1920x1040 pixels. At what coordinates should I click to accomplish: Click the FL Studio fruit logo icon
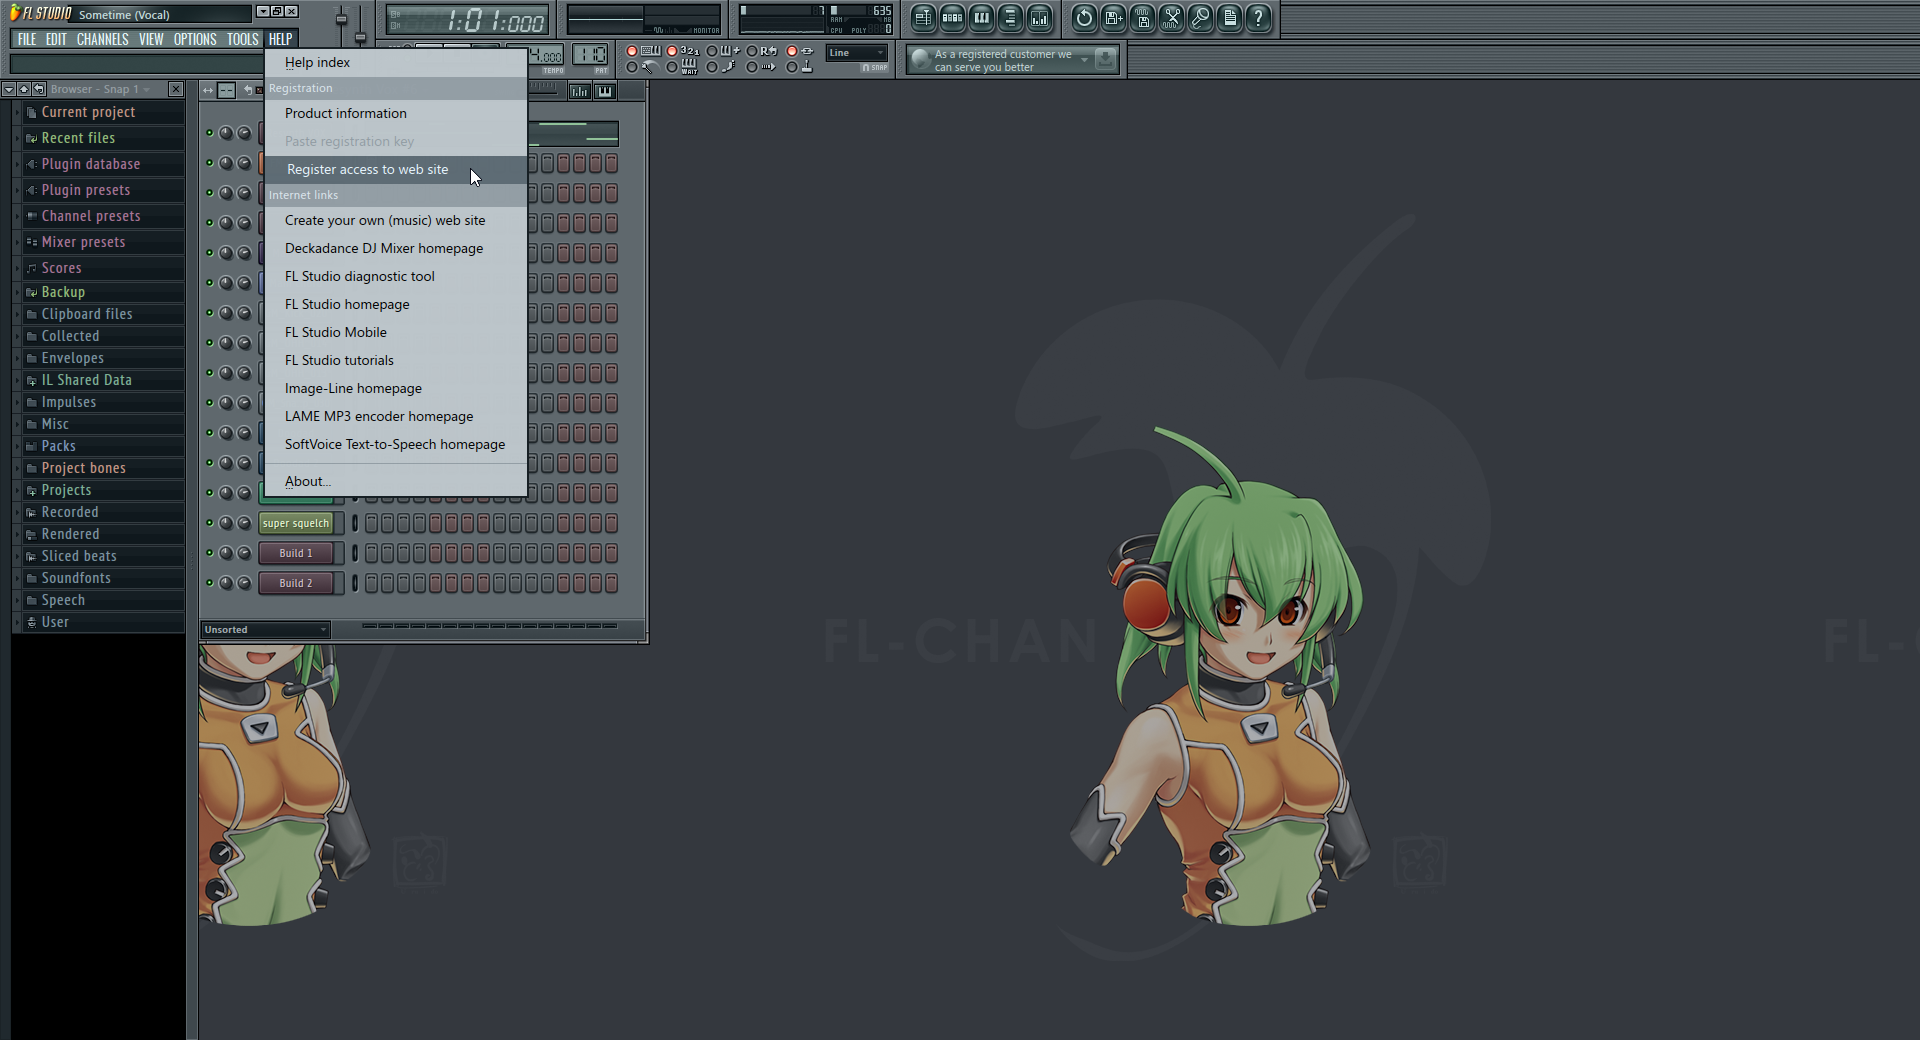click(14, 13)
